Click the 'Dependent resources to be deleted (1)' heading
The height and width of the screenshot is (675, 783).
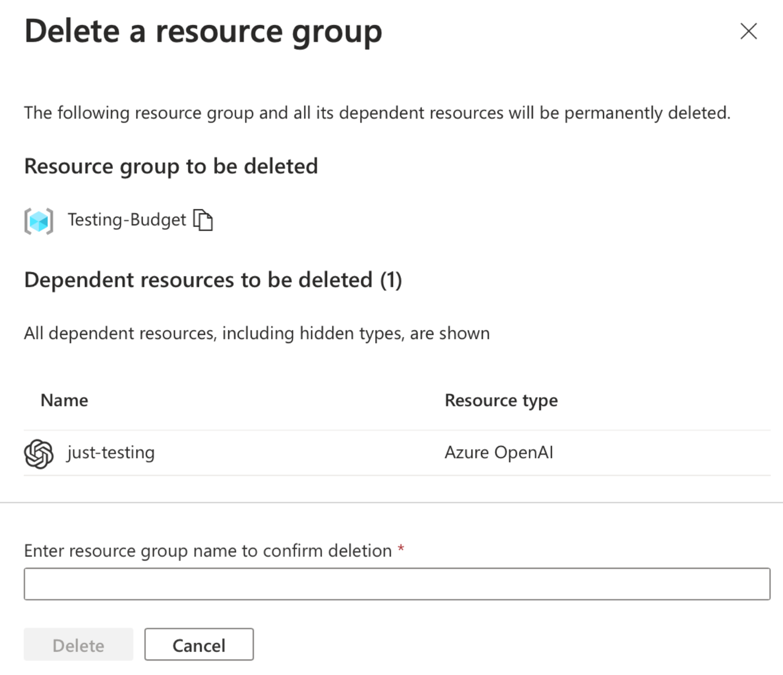click(213, 280)
